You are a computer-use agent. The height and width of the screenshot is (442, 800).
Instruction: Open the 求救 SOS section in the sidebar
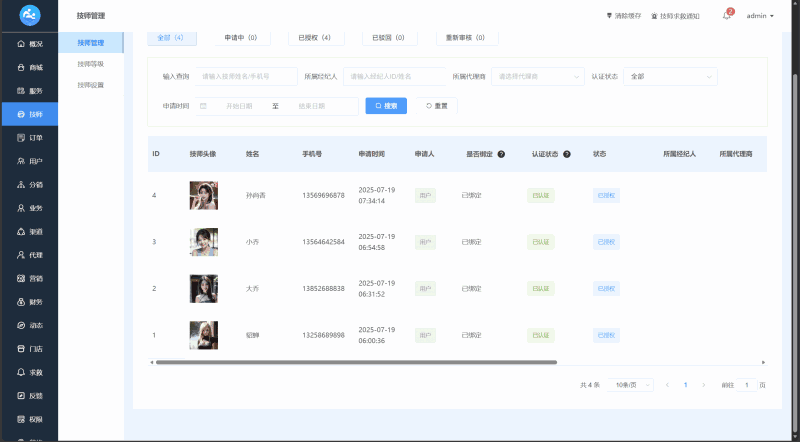coord(30,373)
